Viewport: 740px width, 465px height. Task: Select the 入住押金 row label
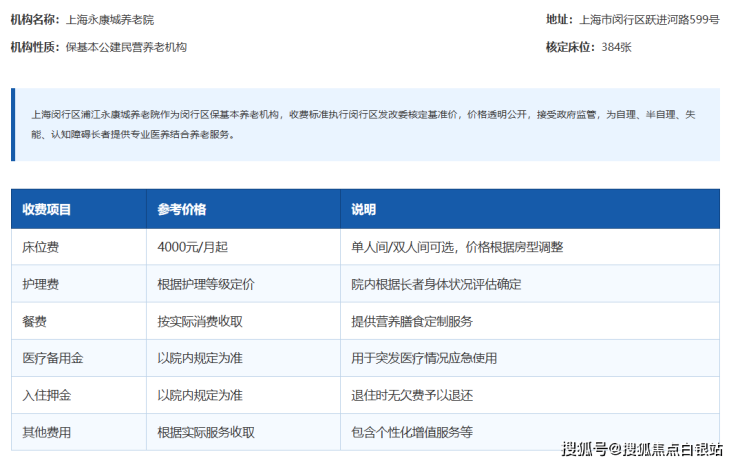point(47,395)
